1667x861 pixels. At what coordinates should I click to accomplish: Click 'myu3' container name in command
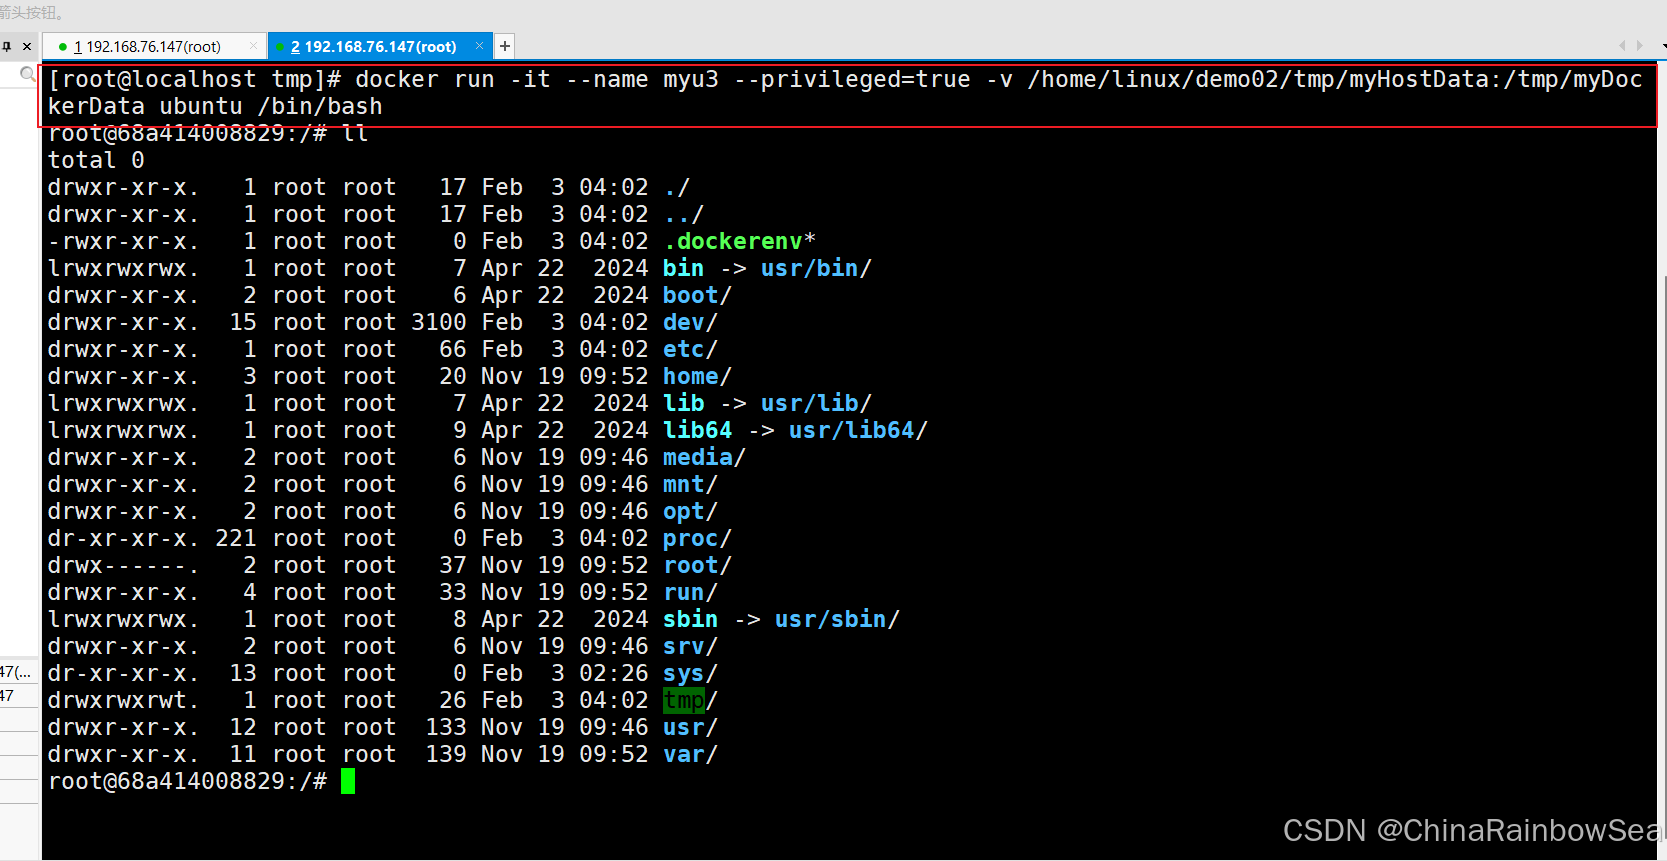coord(691,79)
